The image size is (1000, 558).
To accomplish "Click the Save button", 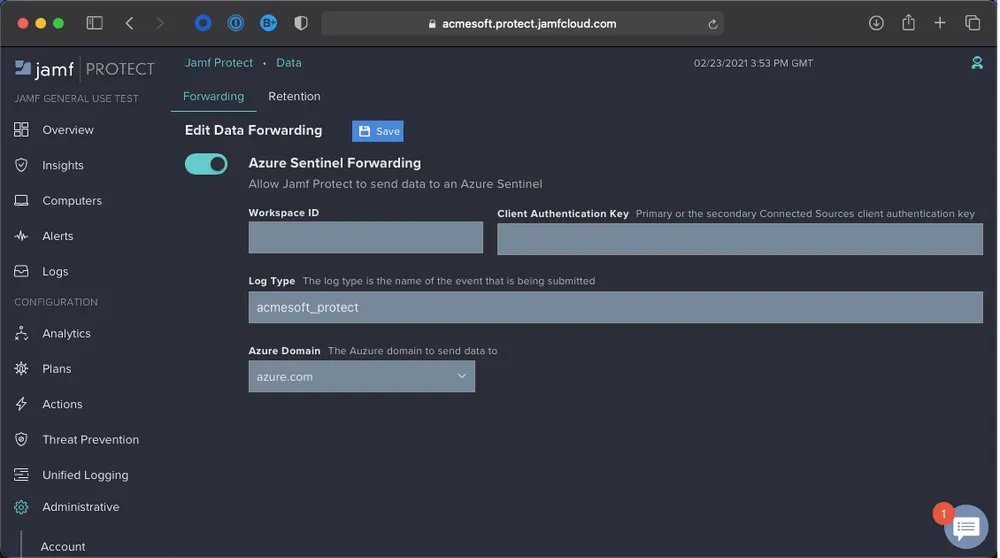I will point(378,131).
